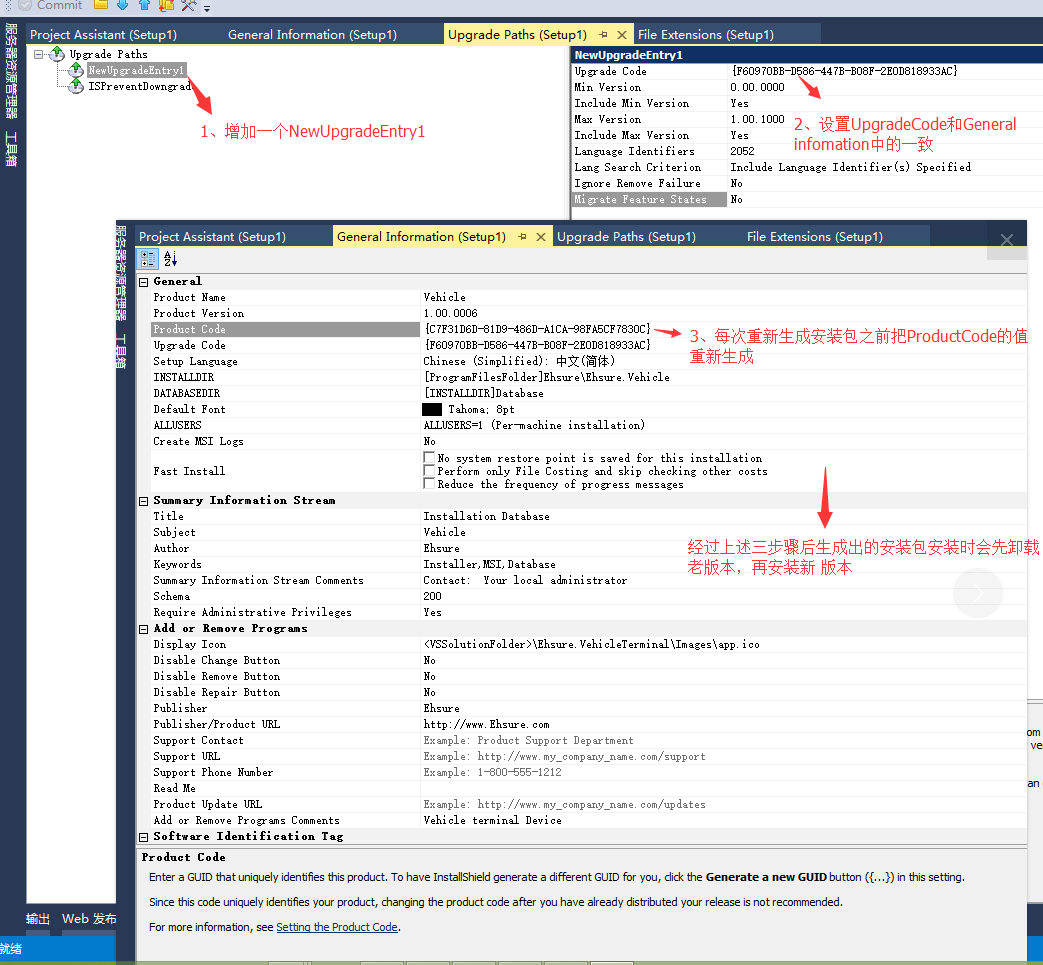Open 服务器资源管理器 side panel in front window
Screen dimensions: 1043x965
pyautogui.click(x=121, y=274)
